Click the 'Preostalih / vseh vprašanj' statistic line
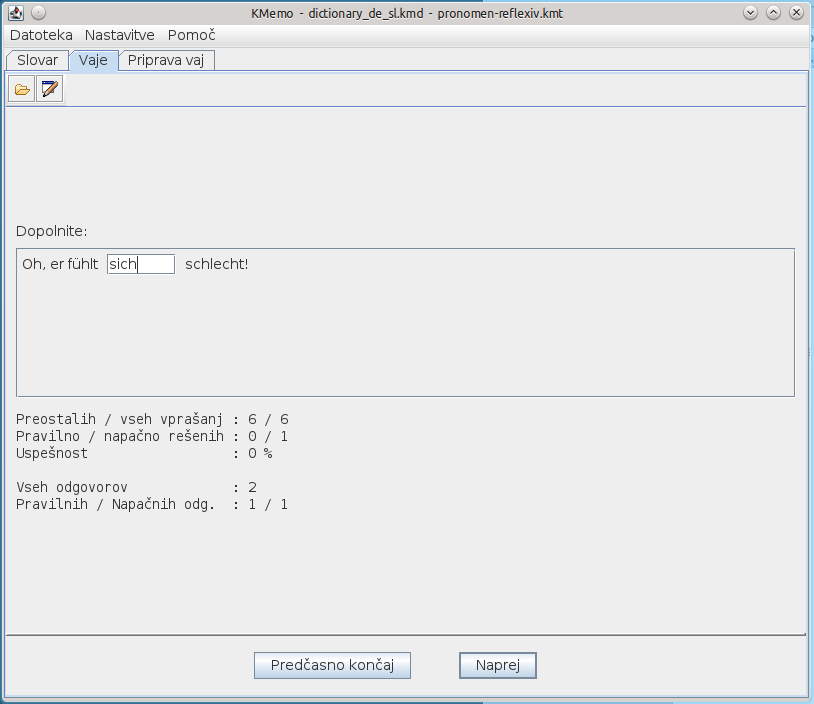This screenshot has width=814, height=704. 152,419
